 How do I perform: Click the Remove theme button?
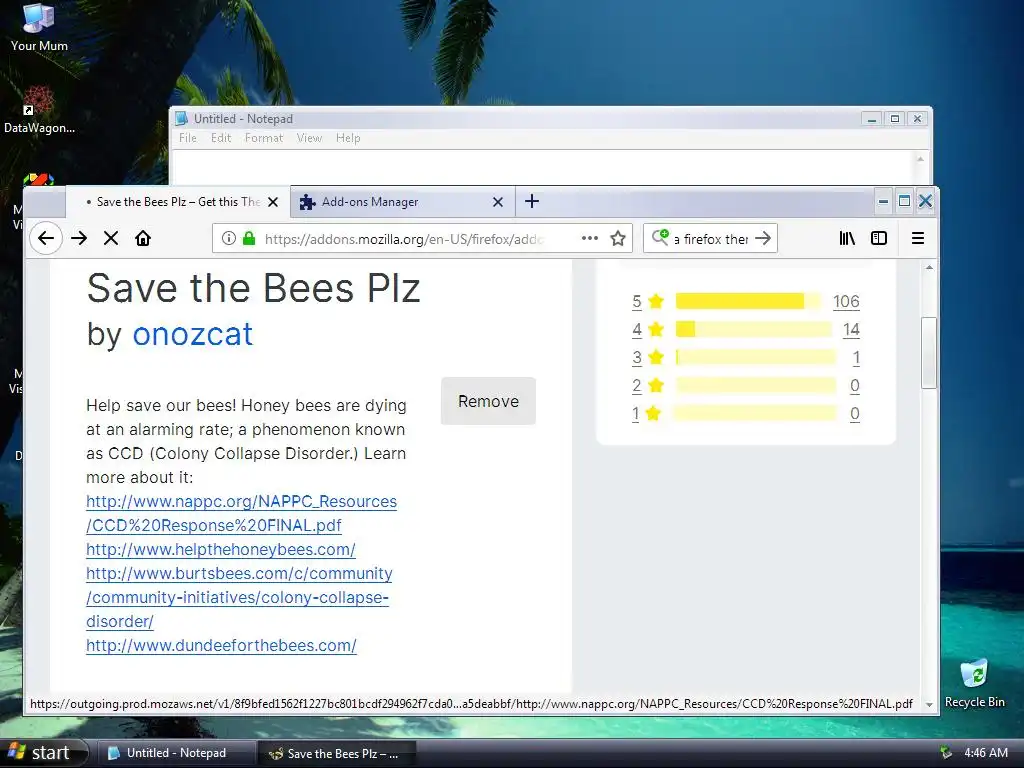pyautogui.click(x=488, y=401)
